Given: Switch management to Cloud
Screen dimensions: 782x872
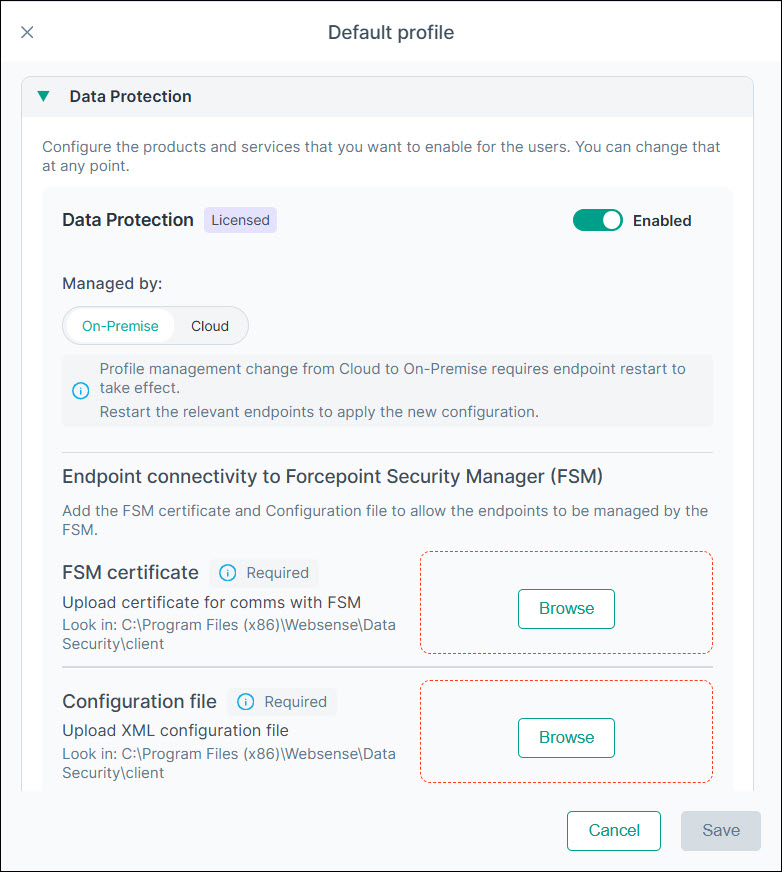Looking at the screenshot, I should pos(210,326).
